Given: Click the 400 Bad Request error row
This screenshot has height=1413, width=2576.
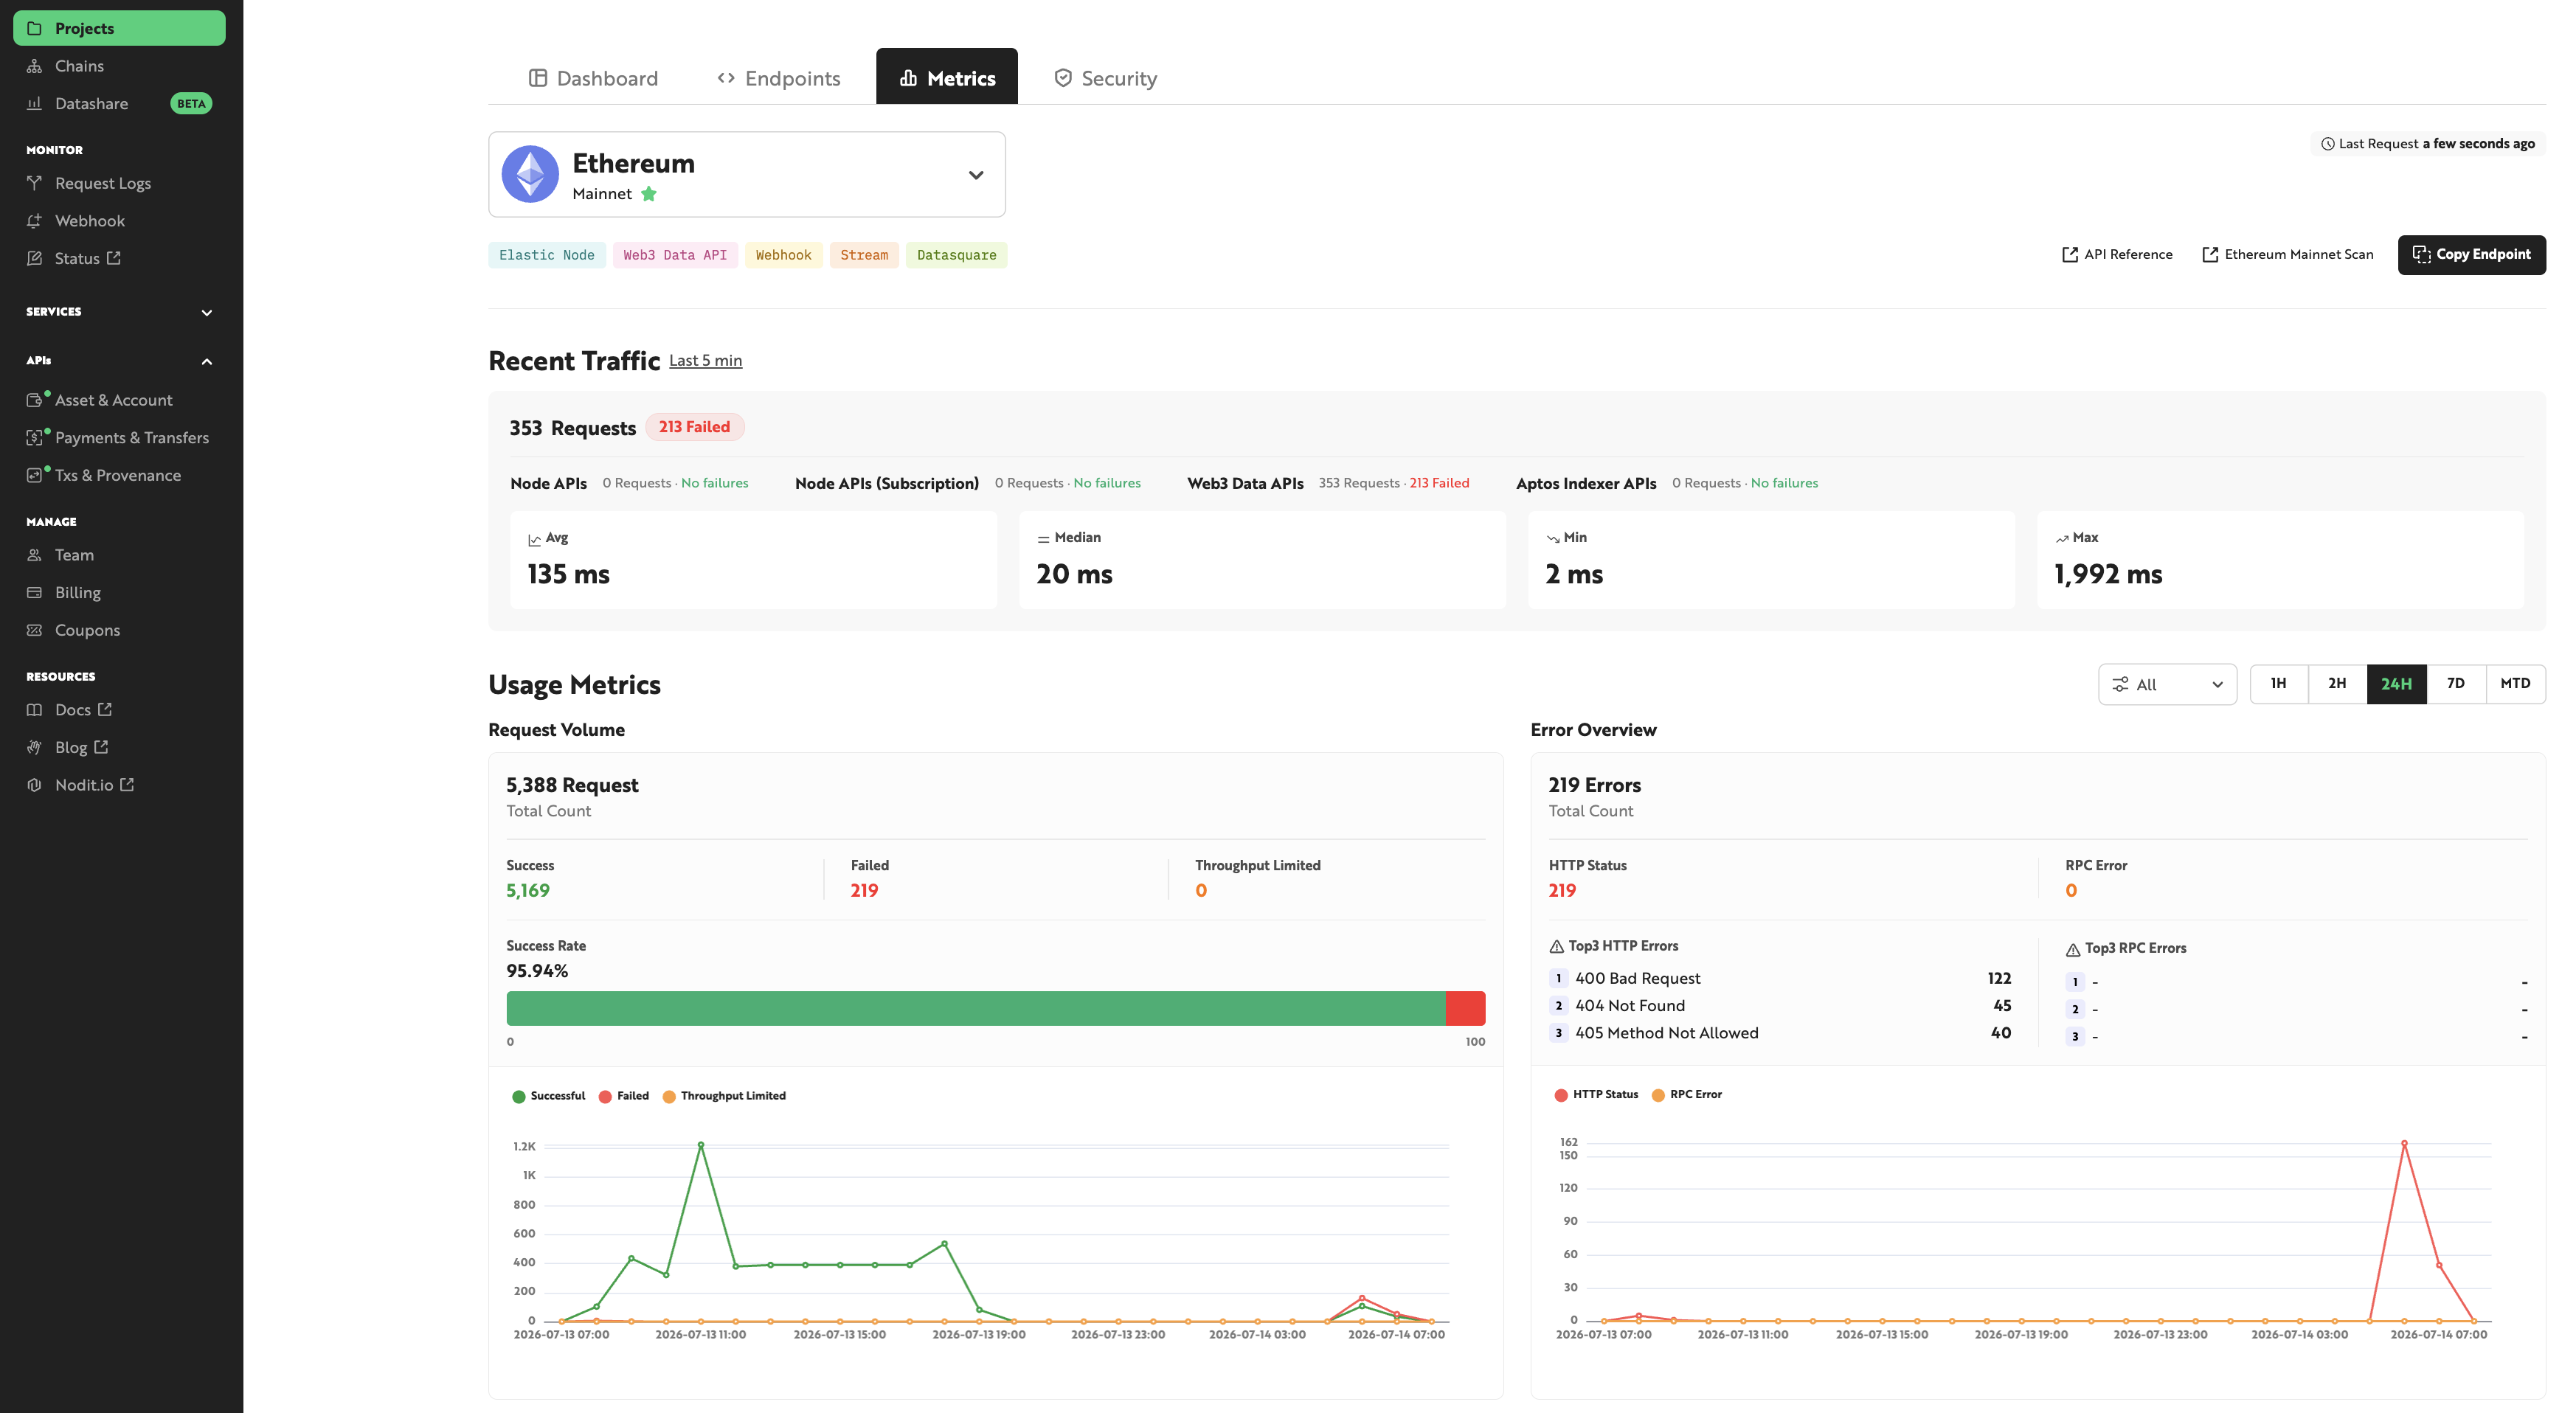Looking at the screenshot, I should click(1780, 979).
